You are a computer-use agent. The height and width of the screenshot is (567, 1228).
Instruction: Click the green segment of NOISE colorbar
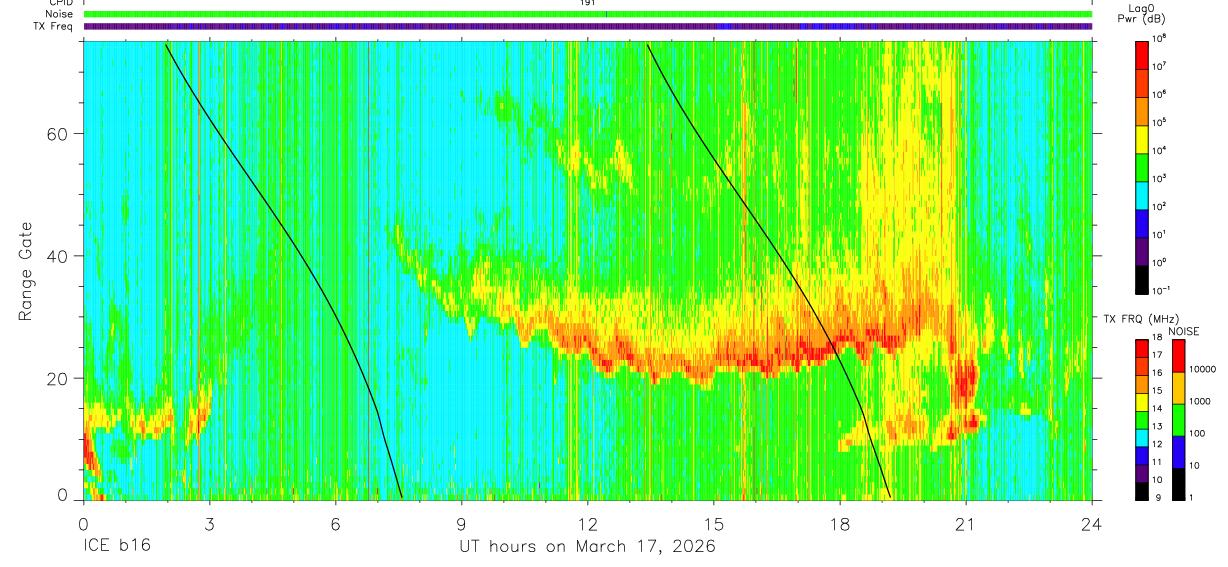pos(1178,420)
